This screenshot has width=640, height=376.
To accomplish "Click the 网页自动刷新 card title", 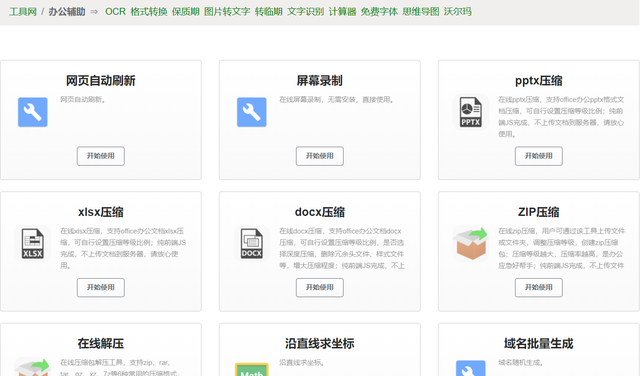I will coord(101,80).
